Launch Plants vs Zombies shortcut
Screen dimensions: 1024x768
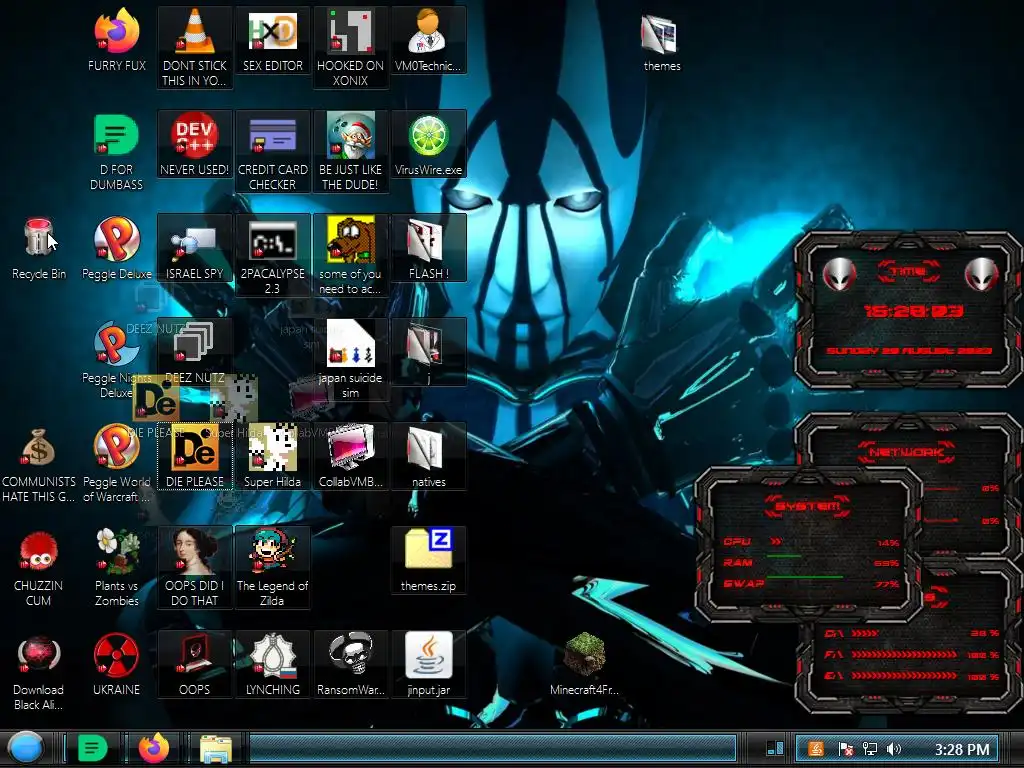pos(116,551)
